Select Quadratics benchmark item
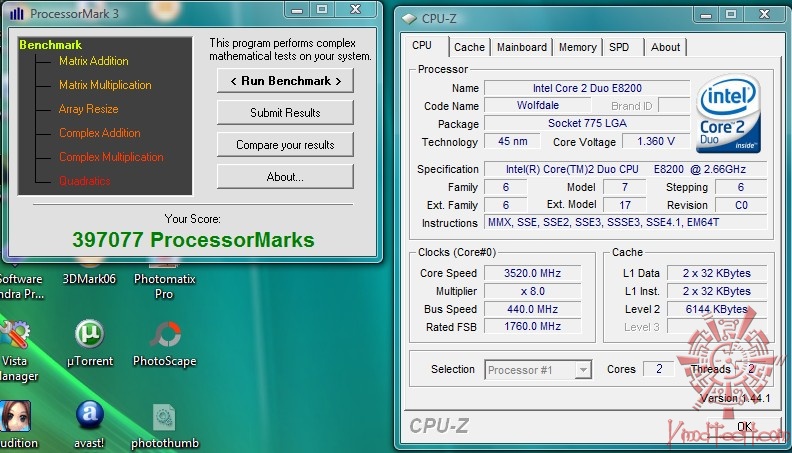This screenshot has width=792, height=453. point(84,181)
